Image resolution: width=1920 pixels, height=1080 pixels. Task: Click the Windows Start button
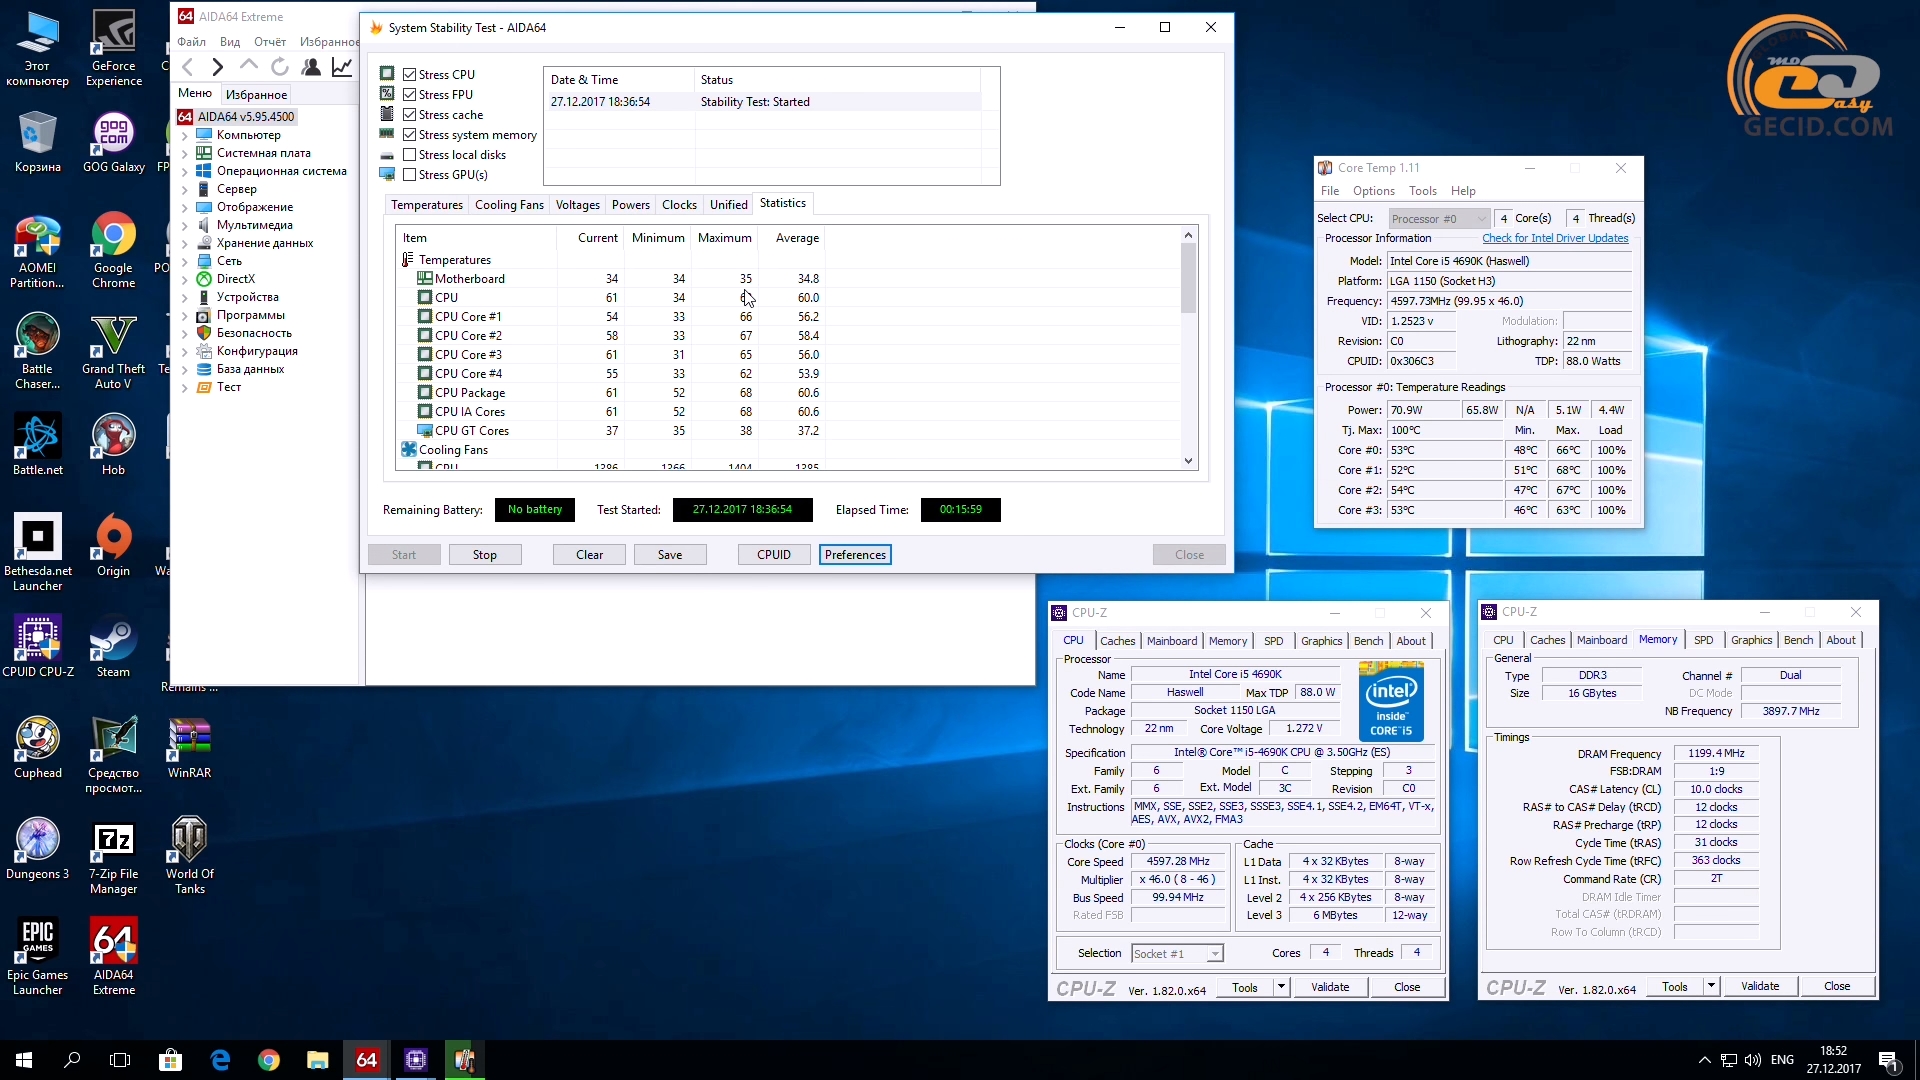(24, 1060)
